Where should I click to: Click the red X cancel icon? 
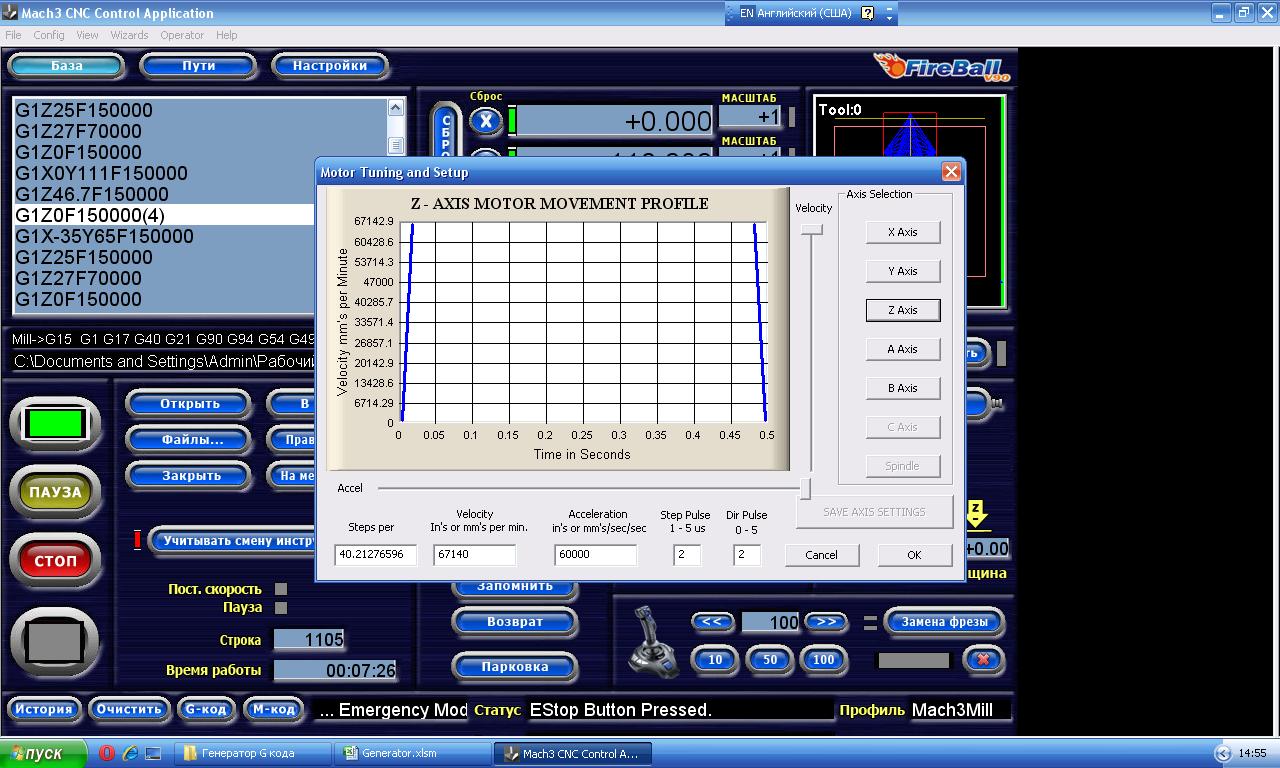coord(983,659)
